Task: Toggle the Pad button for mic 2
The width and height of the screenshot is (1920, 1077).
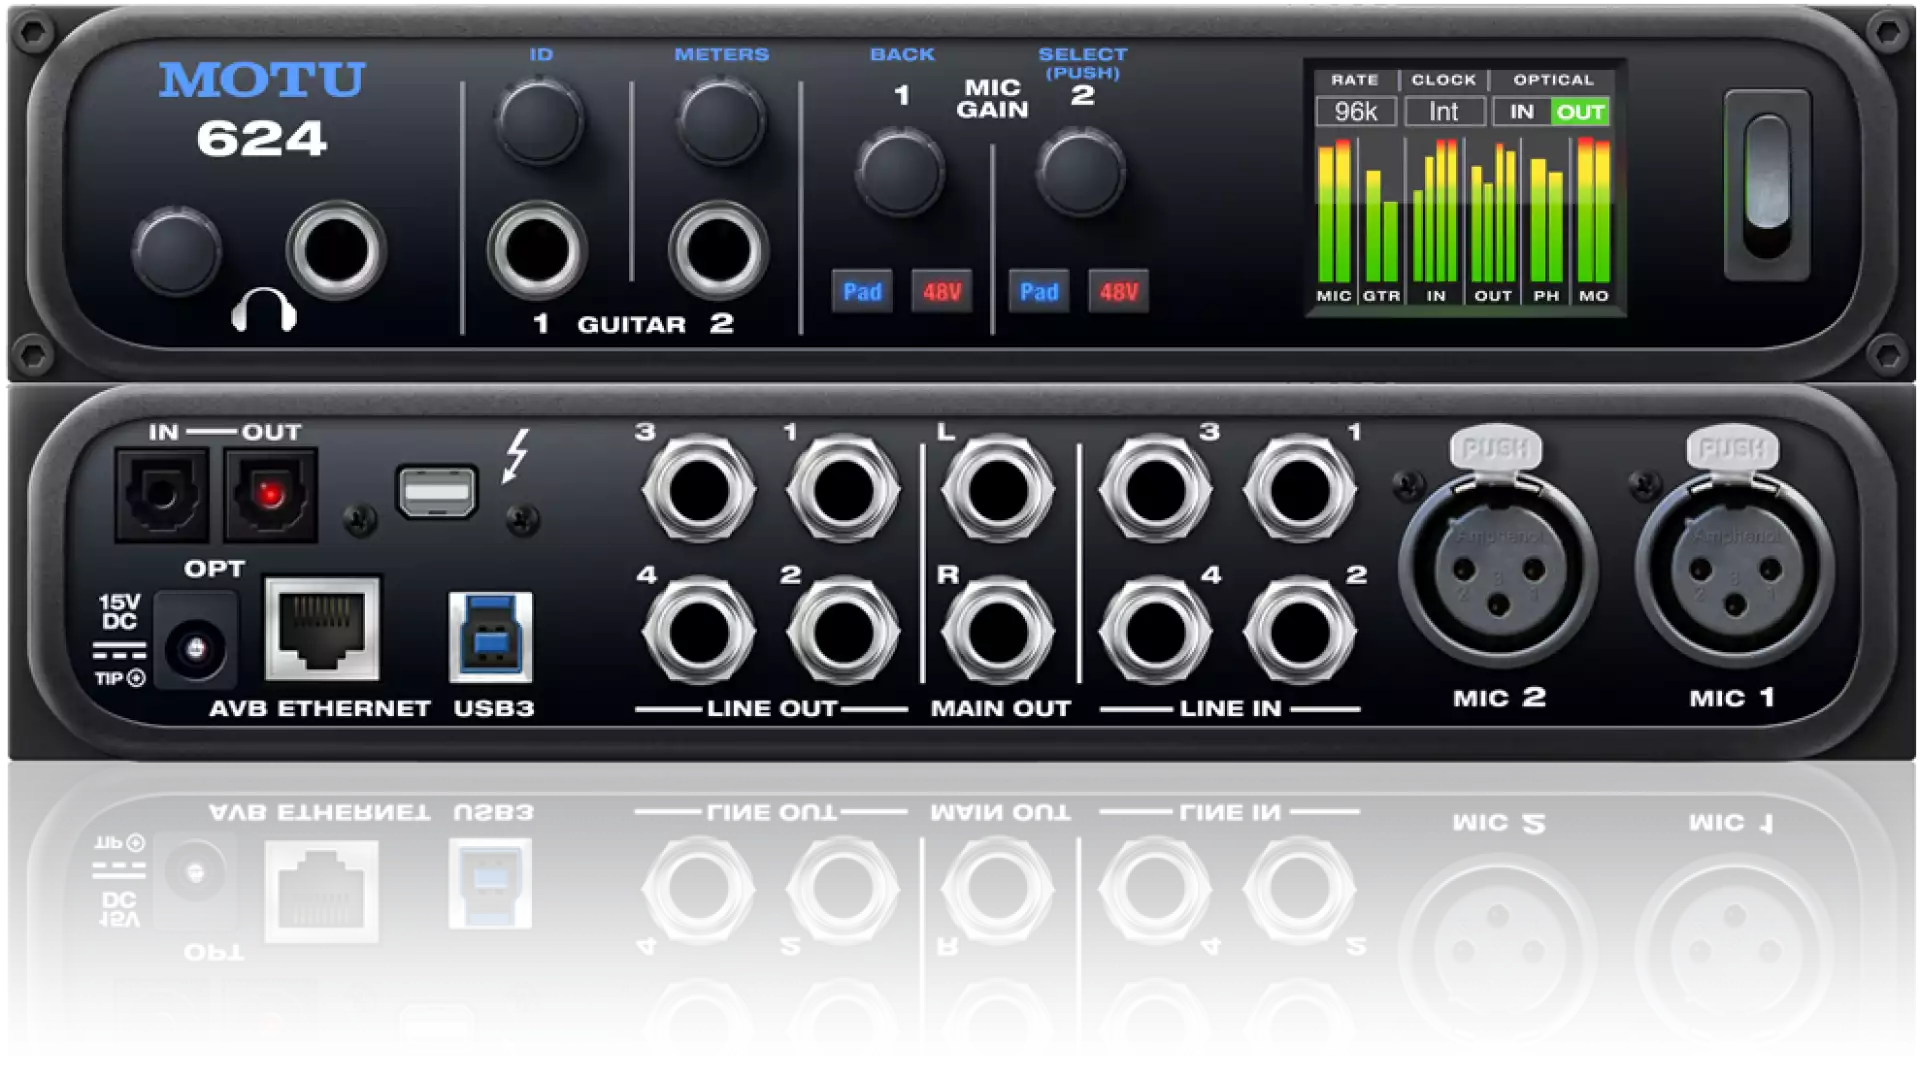Action: click(1039, 292)
